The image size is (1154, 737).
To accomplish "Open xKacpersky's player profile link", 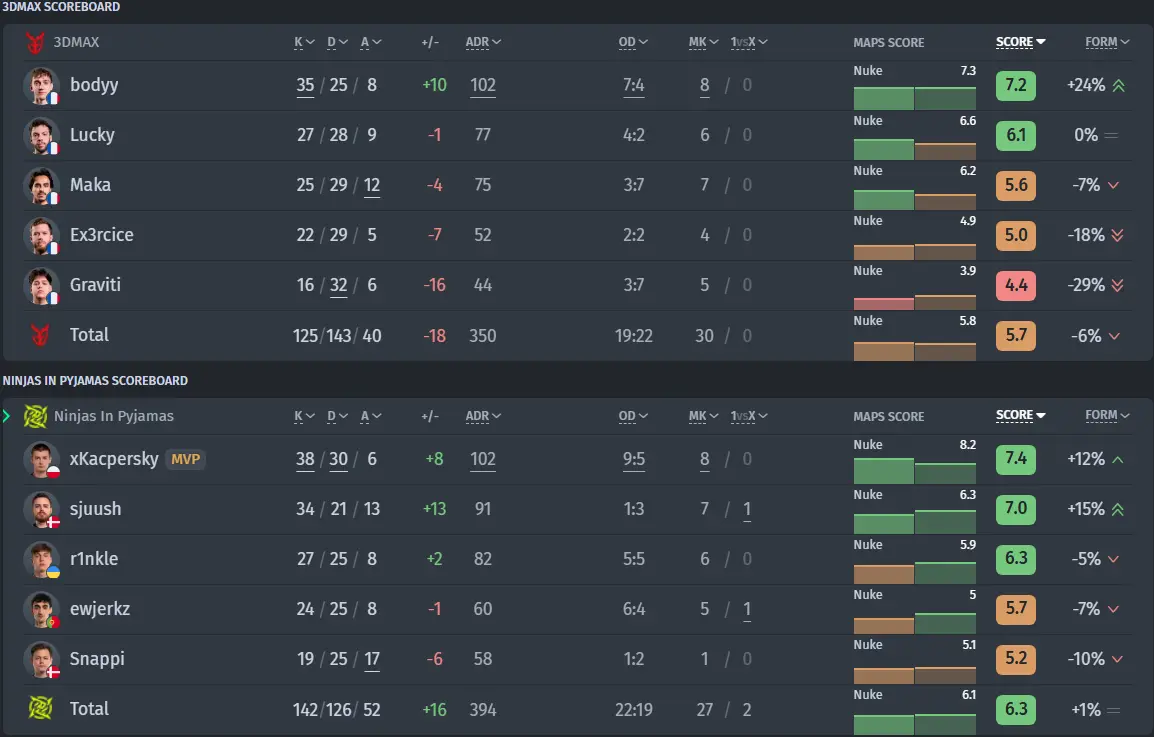I will pos(114,459).
